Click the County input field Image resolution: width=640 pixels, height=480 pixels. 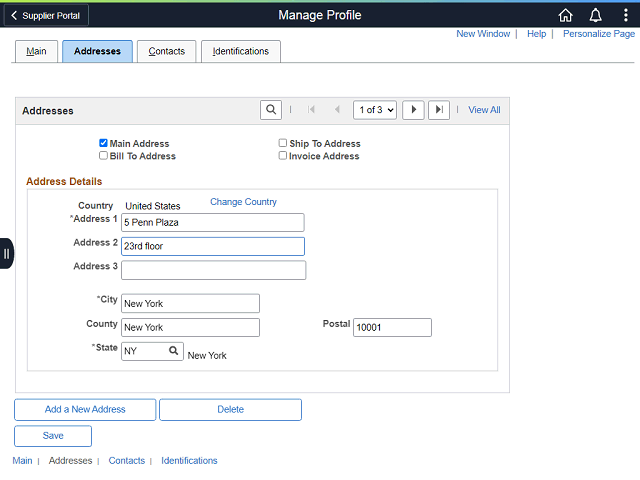[x=190, y=327]
